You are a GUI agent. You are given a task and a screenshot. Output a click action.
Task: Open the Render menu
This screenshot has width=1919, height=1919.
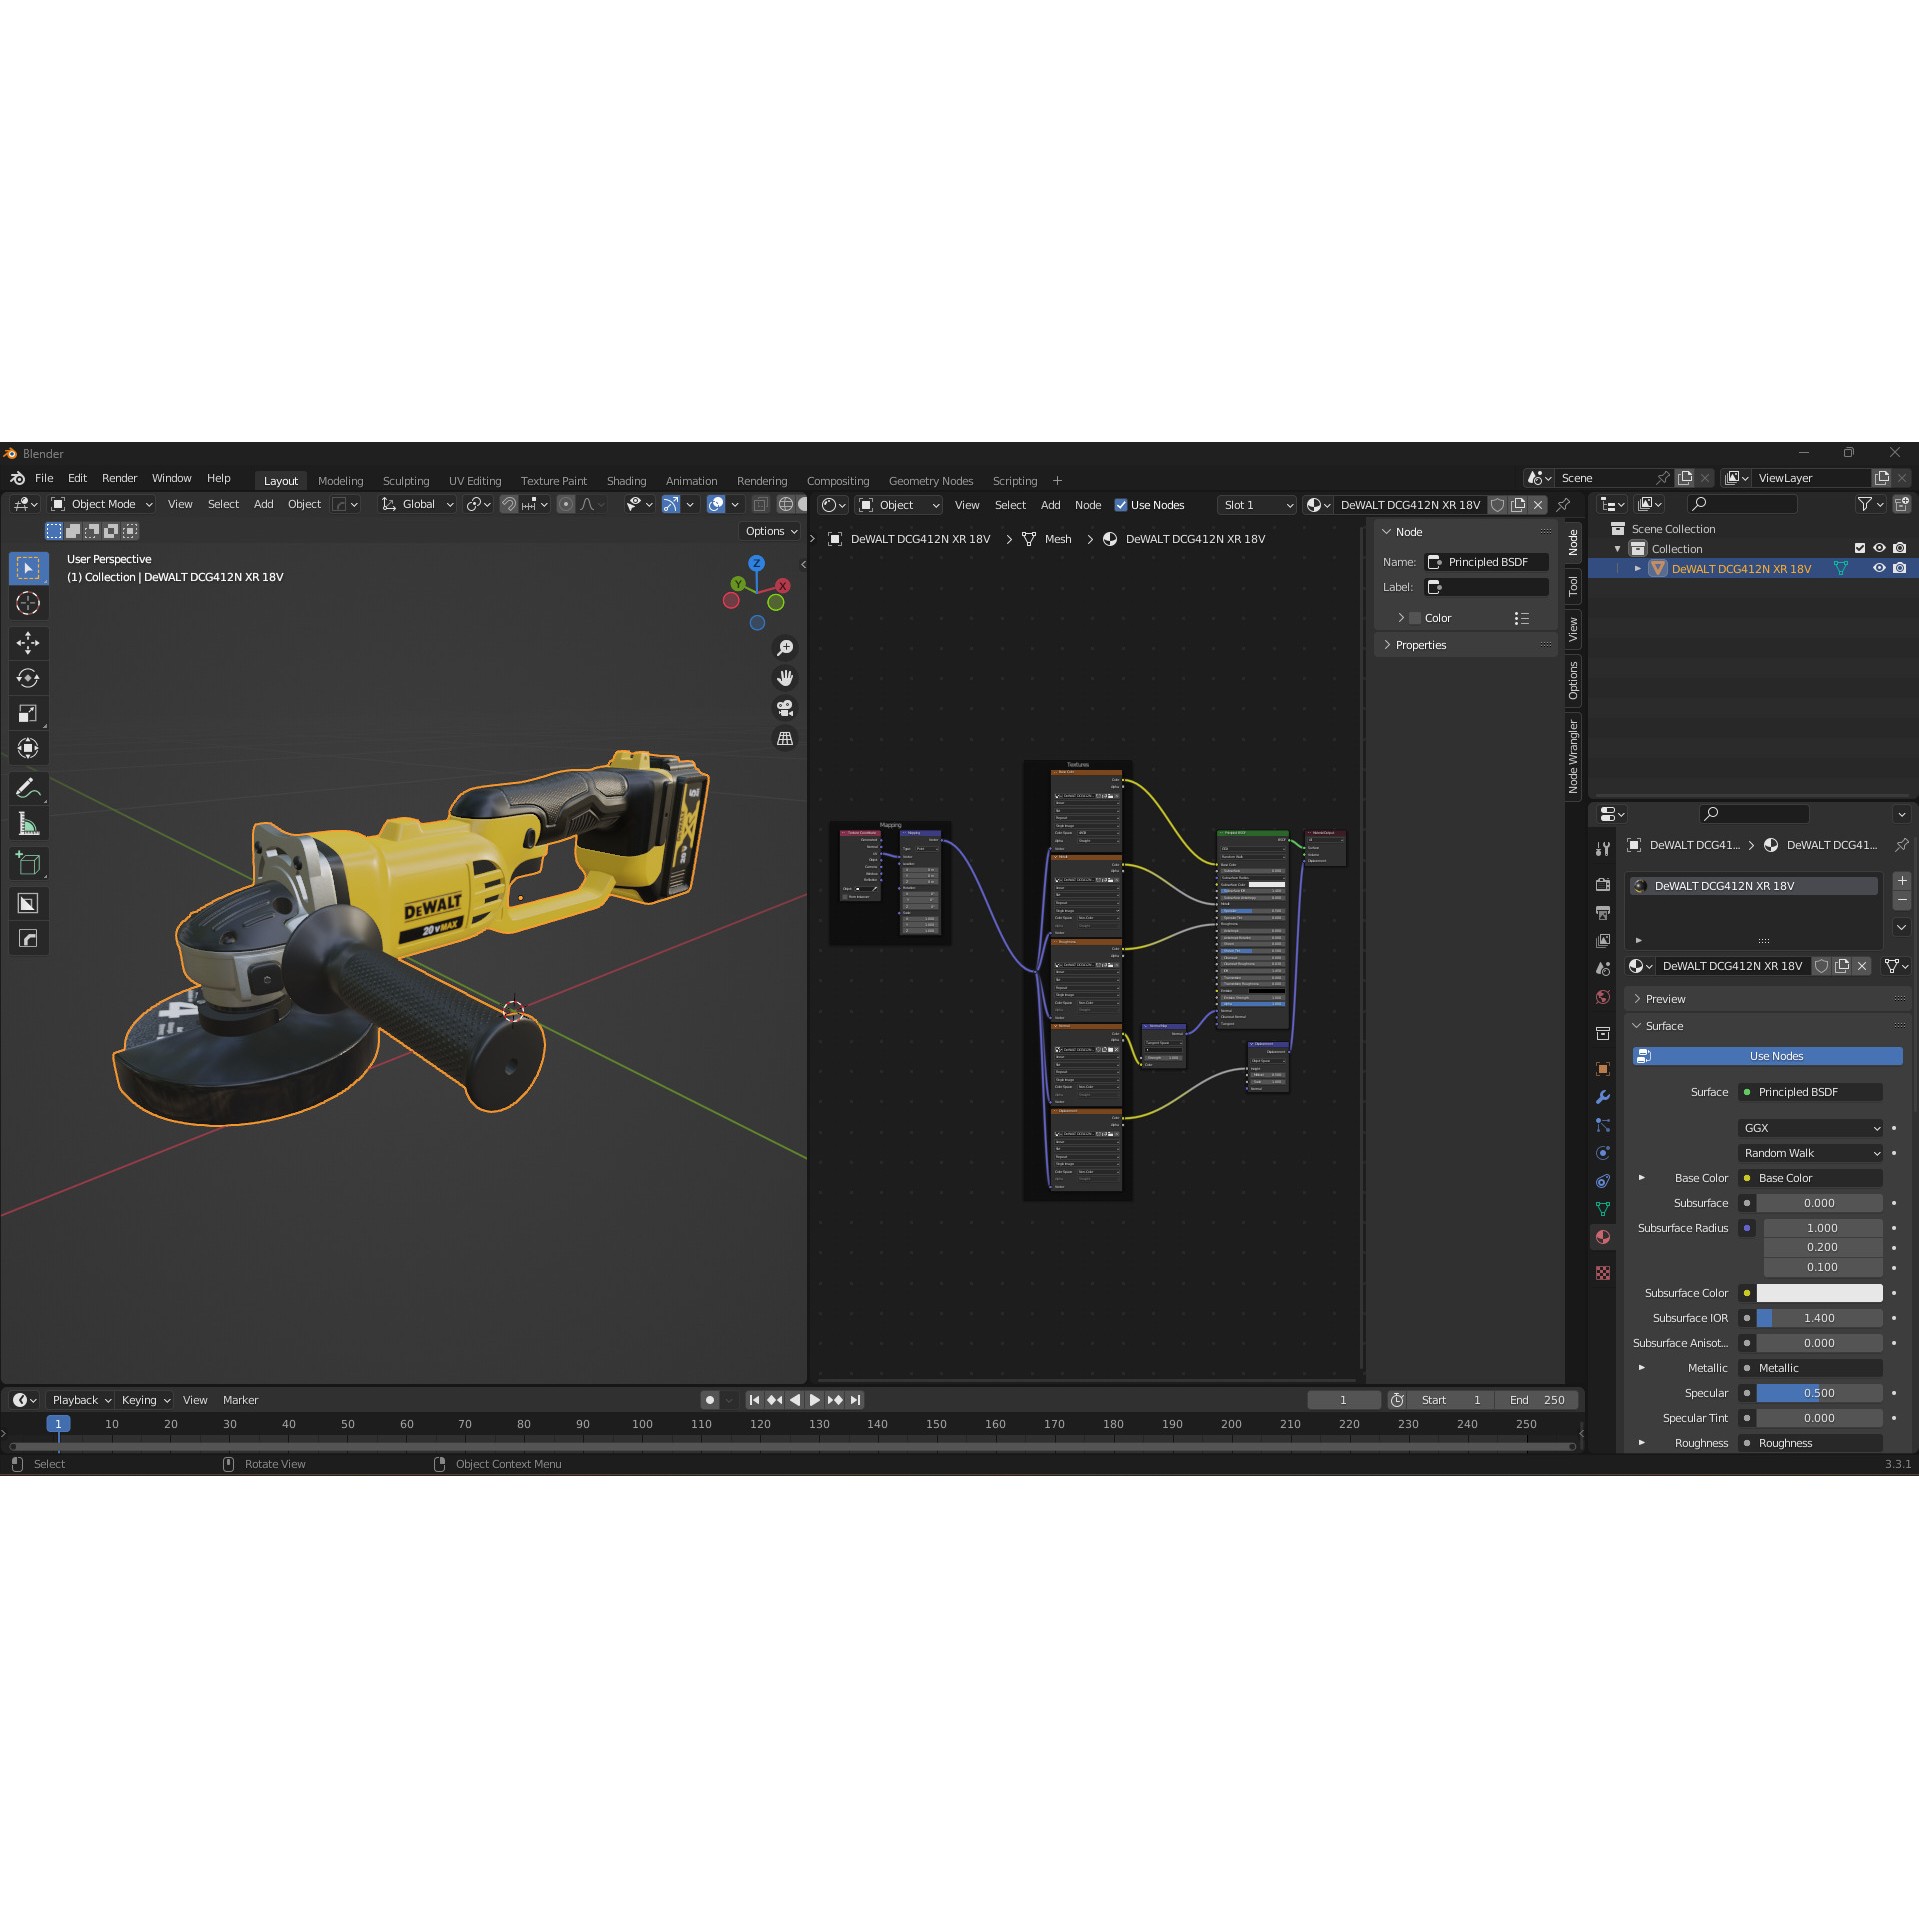(119, 478)
